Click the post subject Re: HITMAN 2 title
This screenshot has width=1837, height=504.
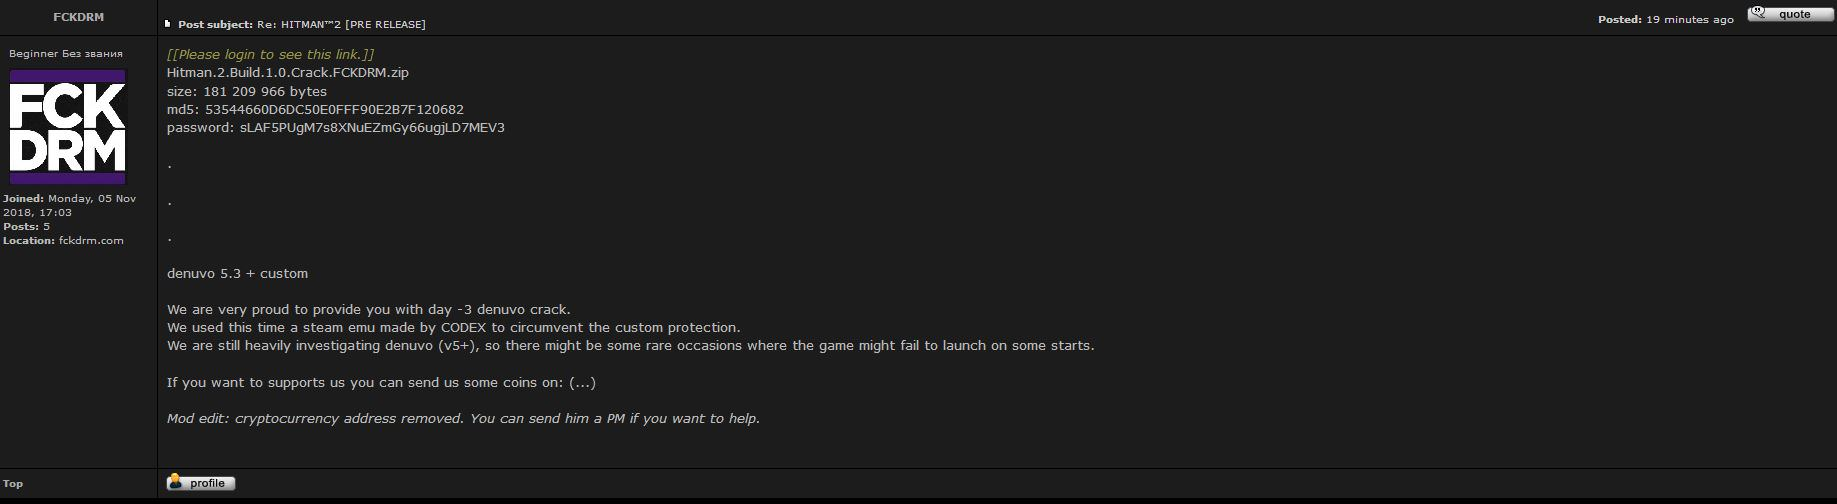coord(341,24)
